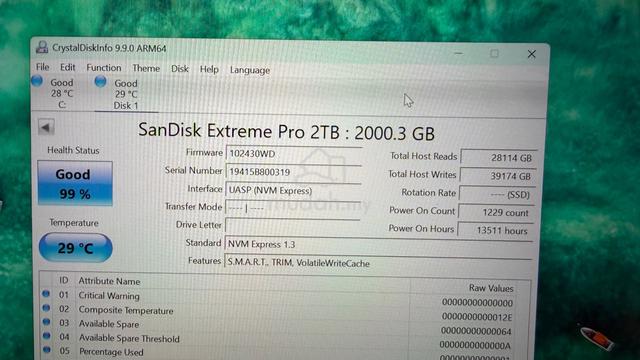Click the Transfer Mode field

292,208
